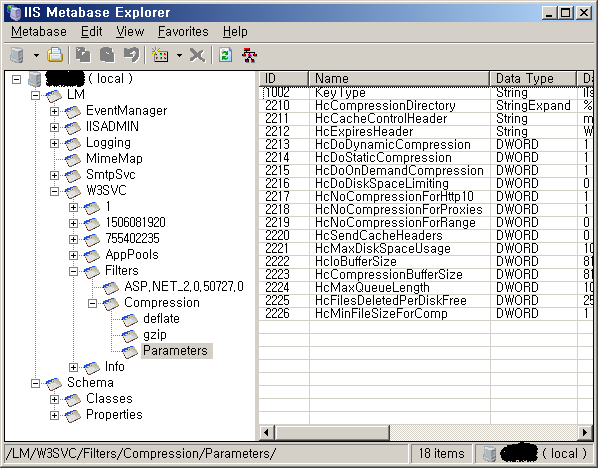The height and width of the screenshot is (468, 598).
Task: Click the local computer icon in tree
Action: click(35, 79)
